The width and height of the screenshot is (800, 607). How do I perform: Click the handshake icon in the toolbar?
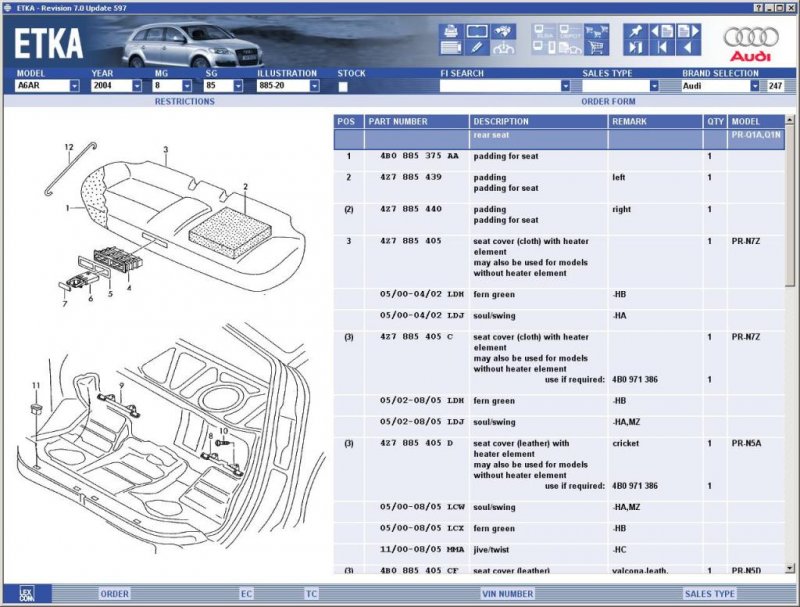pos(504,30)
